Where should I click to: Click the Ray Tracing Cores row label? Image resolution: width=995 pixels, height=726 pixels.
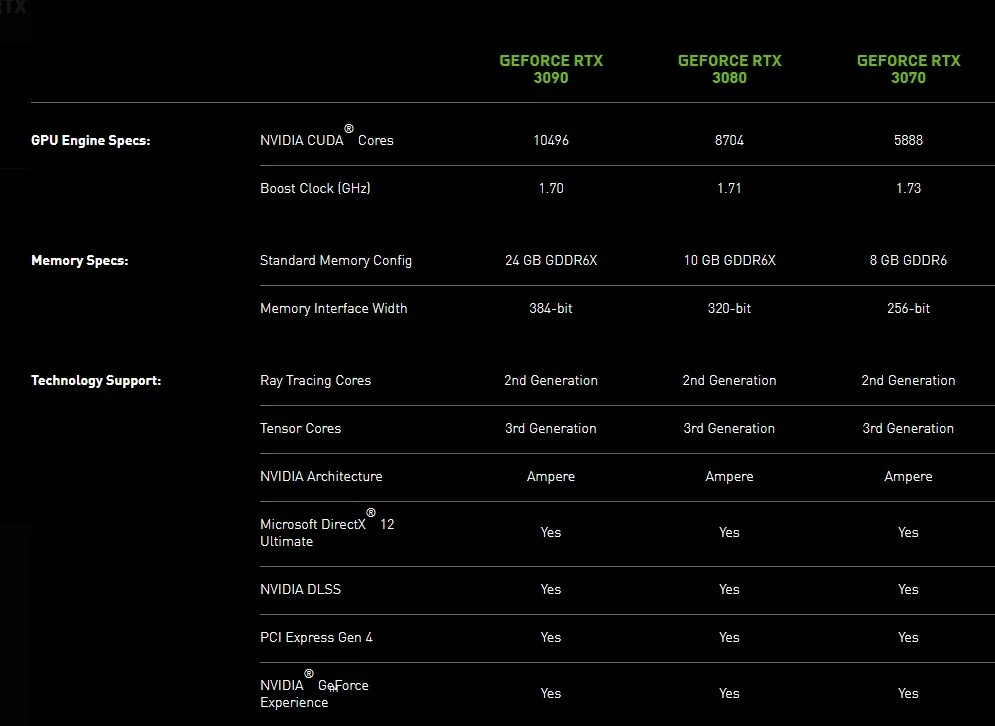(x=315, y=380)
